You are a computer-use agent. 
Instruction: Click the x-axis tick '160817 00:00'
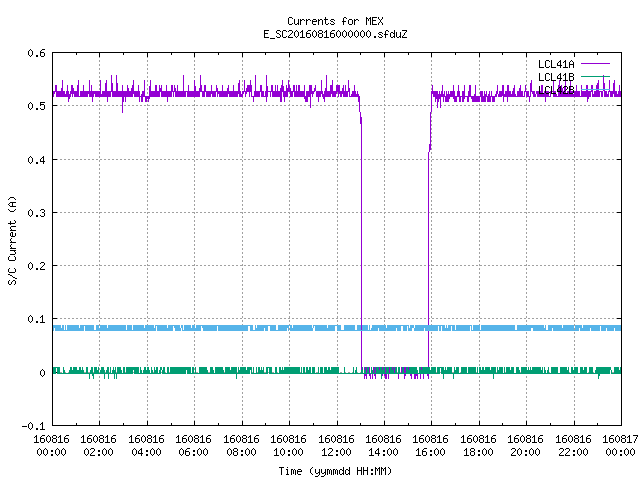[x=620, y=446]
